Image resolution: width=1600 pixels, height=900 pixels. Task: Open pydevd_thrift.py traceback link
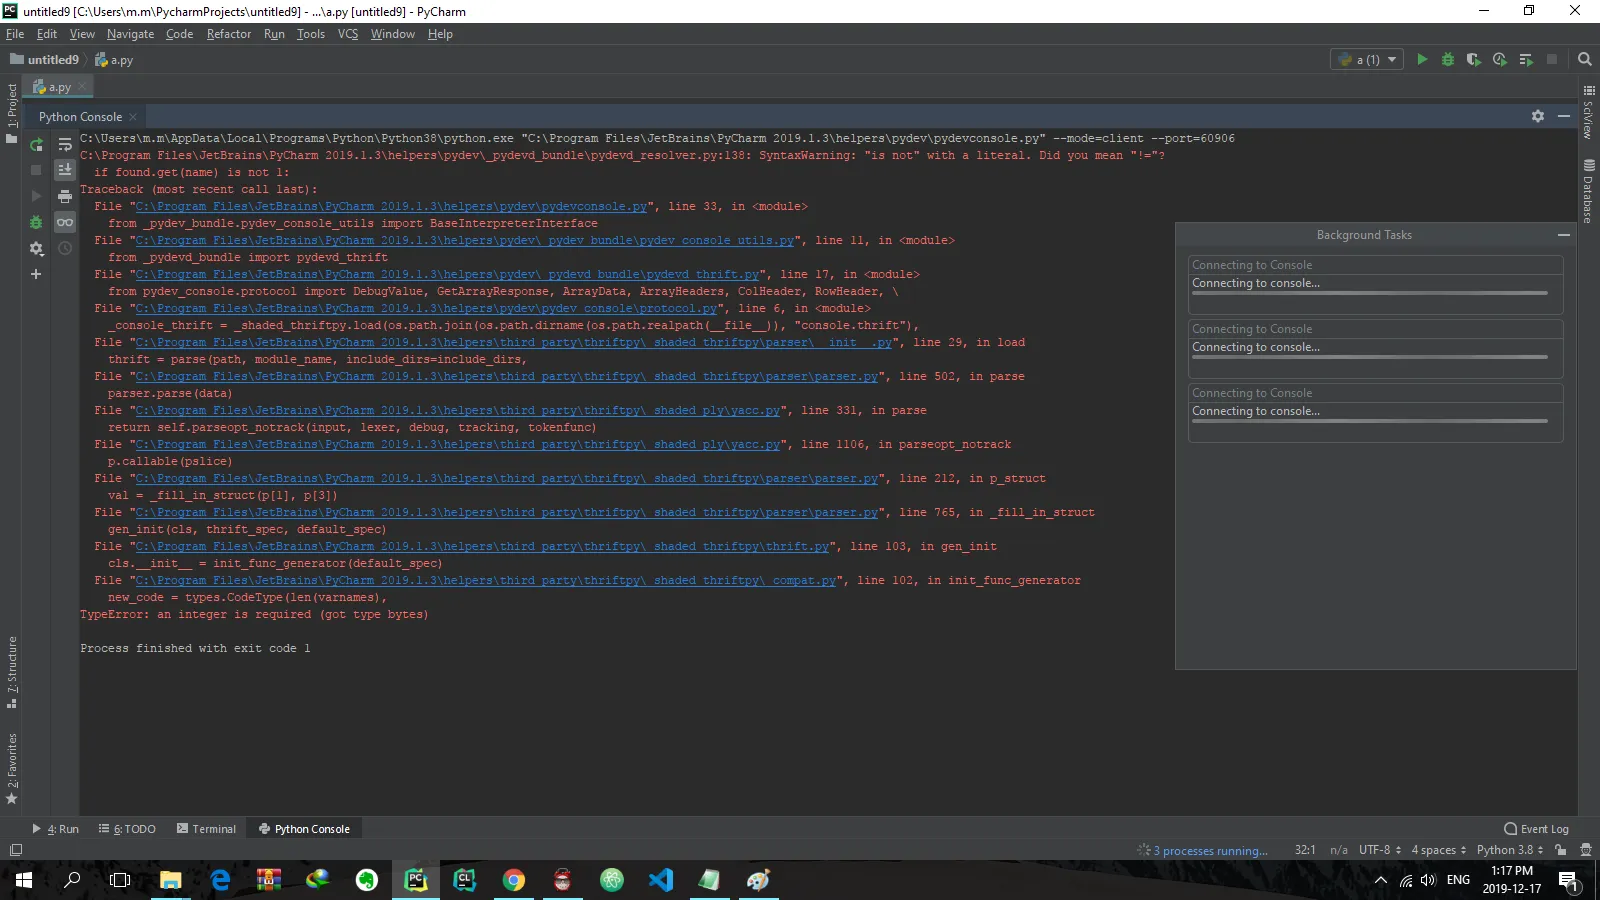[x=448, y=275]
